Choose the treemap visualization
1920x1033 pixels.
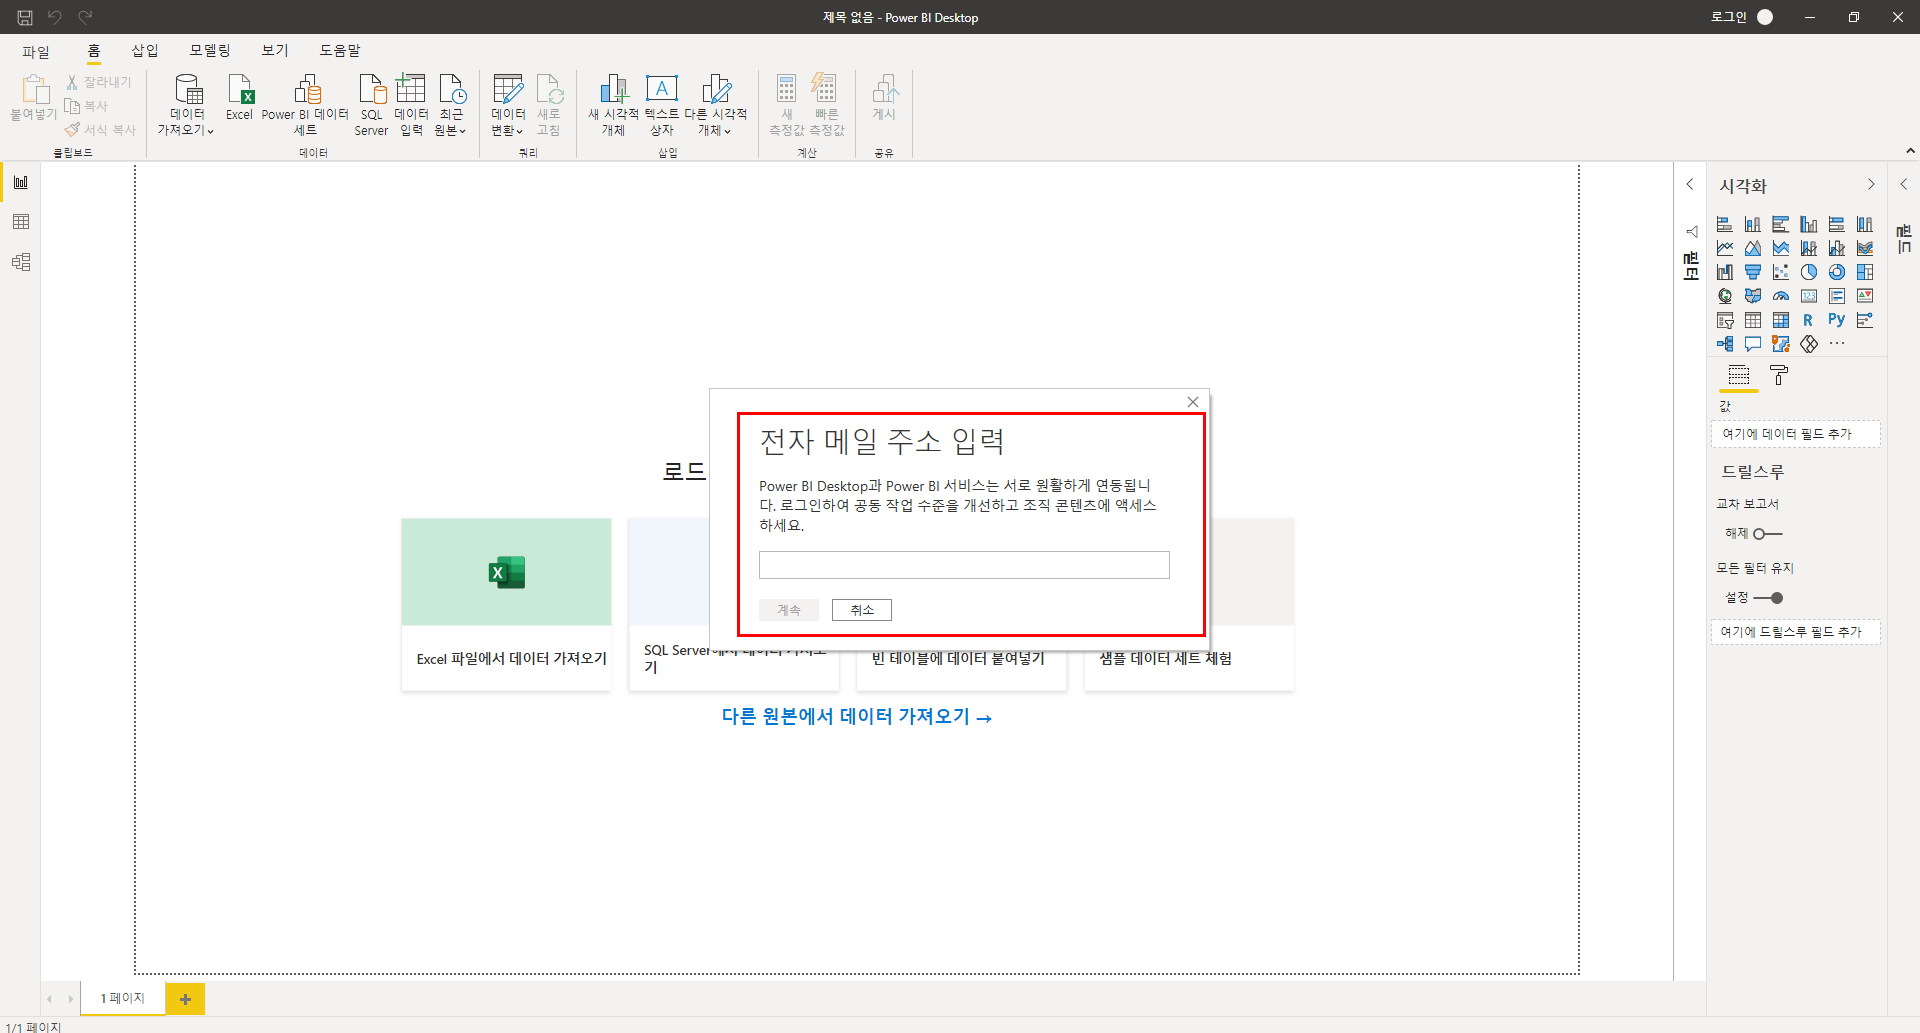coord(1865,272)
